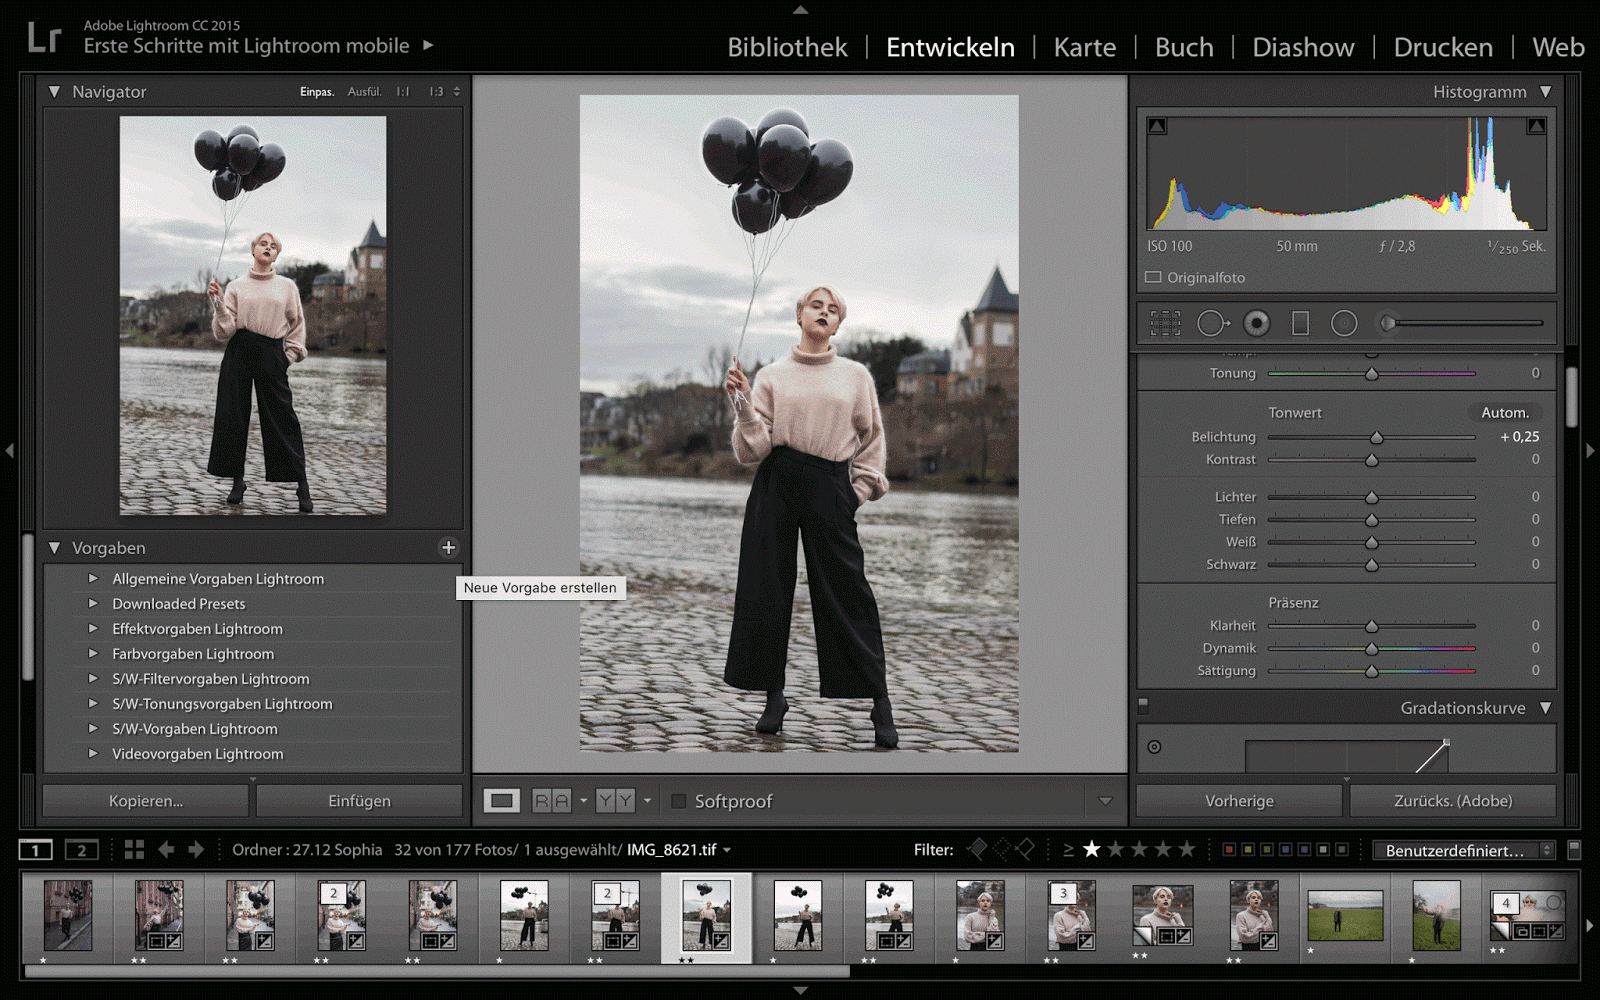Viewport: 1600px width, 1000px height.
Task: Filter by picked flag status
Action: click(977, 849)
